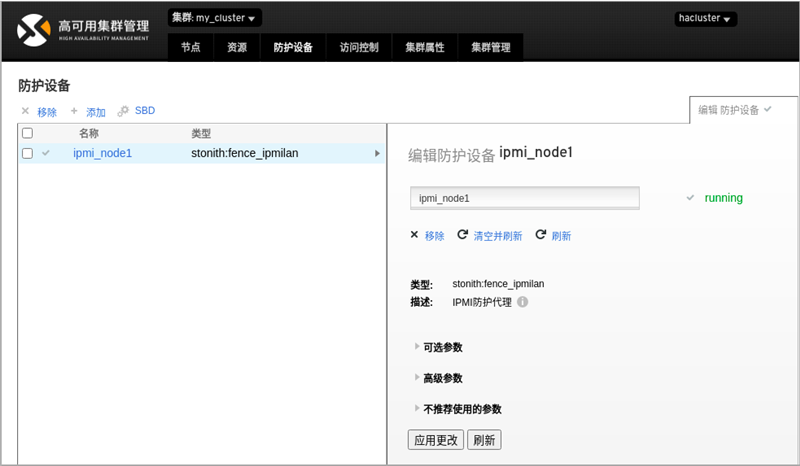This screenshot has width=800, height=466.
Task: Click the refresh icon beside 清空并刷新
Action: pyautogui.click(x=462, y=235)
